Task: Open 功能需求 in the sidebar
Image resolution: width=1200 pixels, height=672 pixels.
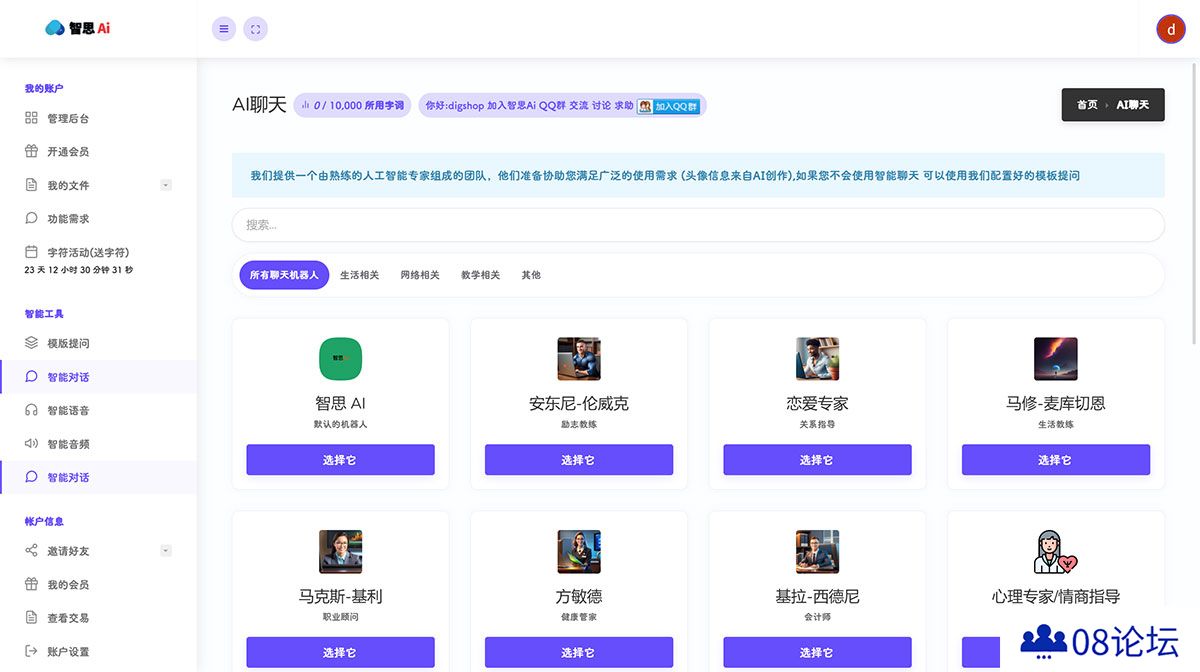Action: click(x=68, y=218)
